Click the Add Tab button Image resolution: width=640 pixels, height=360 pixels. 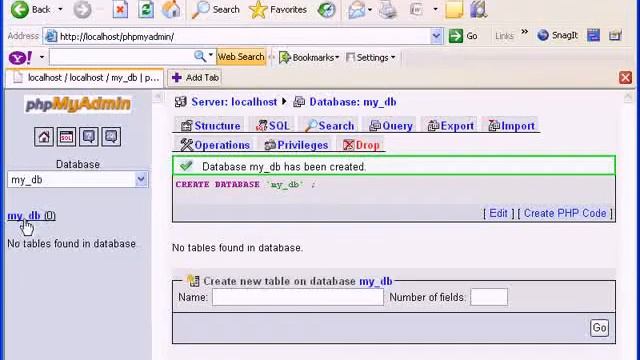(x=195, y=78)
